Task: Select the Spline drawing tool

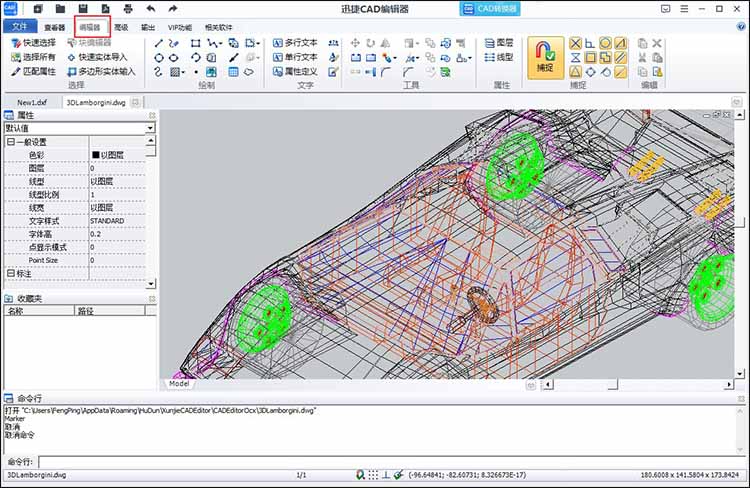Action: 159,72
